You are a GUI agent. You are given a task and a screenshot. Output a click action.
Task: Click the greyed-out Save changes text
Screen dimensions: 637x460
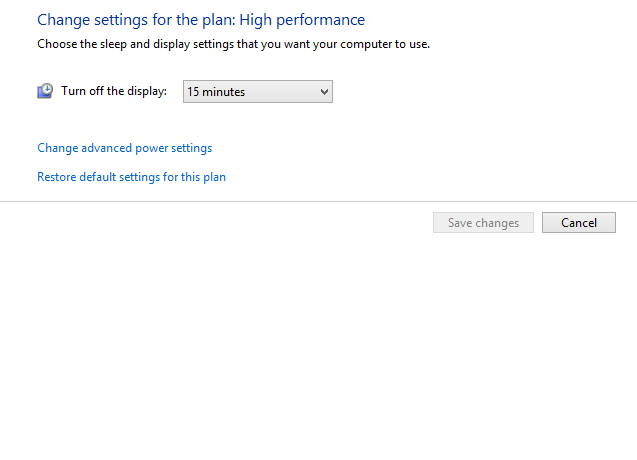[483, 223]
